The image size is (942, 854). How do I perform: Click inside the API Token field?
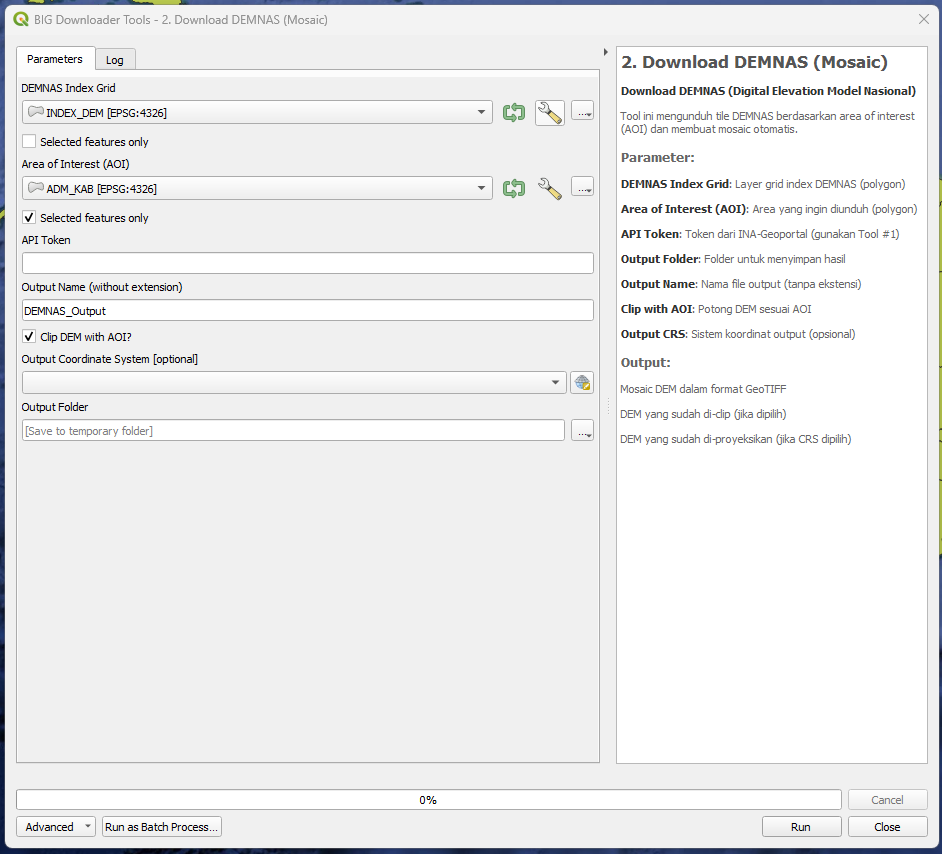(x=307, y=263)
